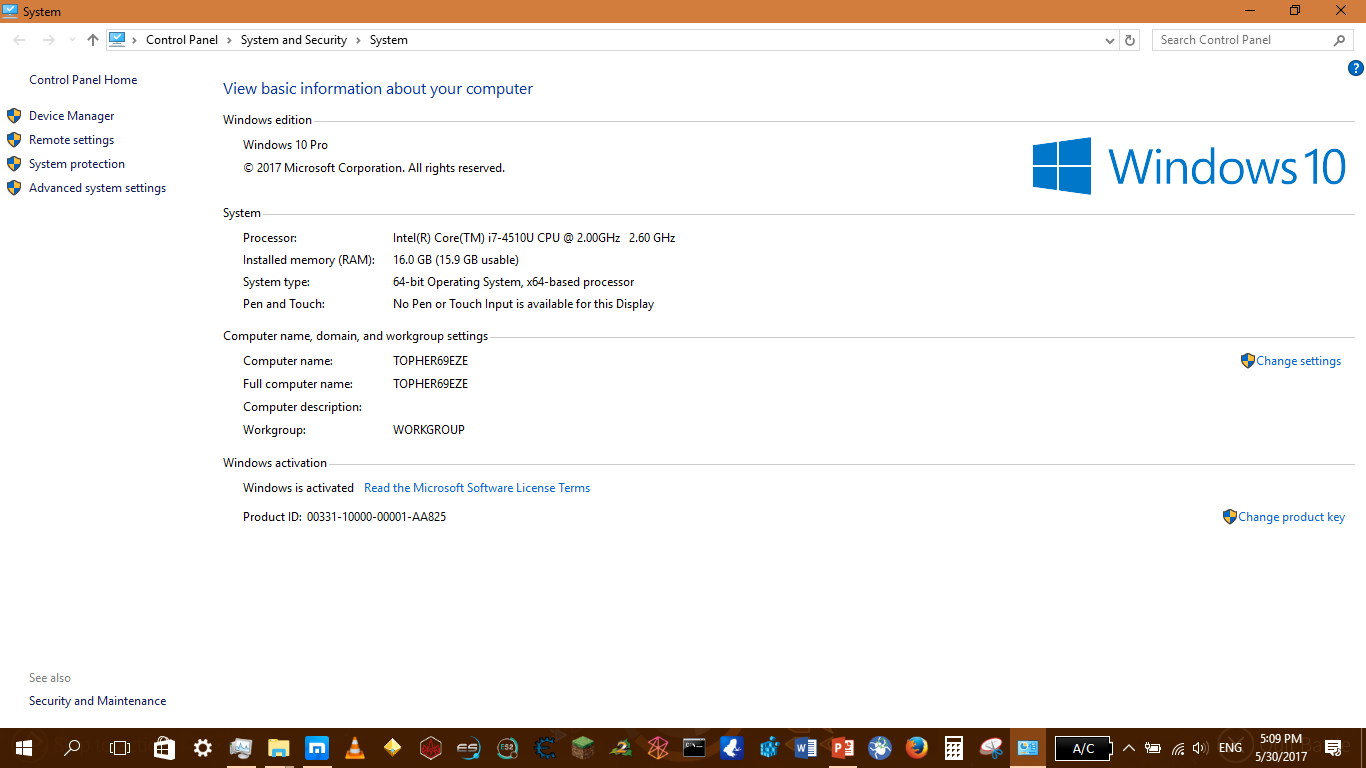Open the Windows Start menu
The height and width of the screenshot is (768, 1366).
24,748
